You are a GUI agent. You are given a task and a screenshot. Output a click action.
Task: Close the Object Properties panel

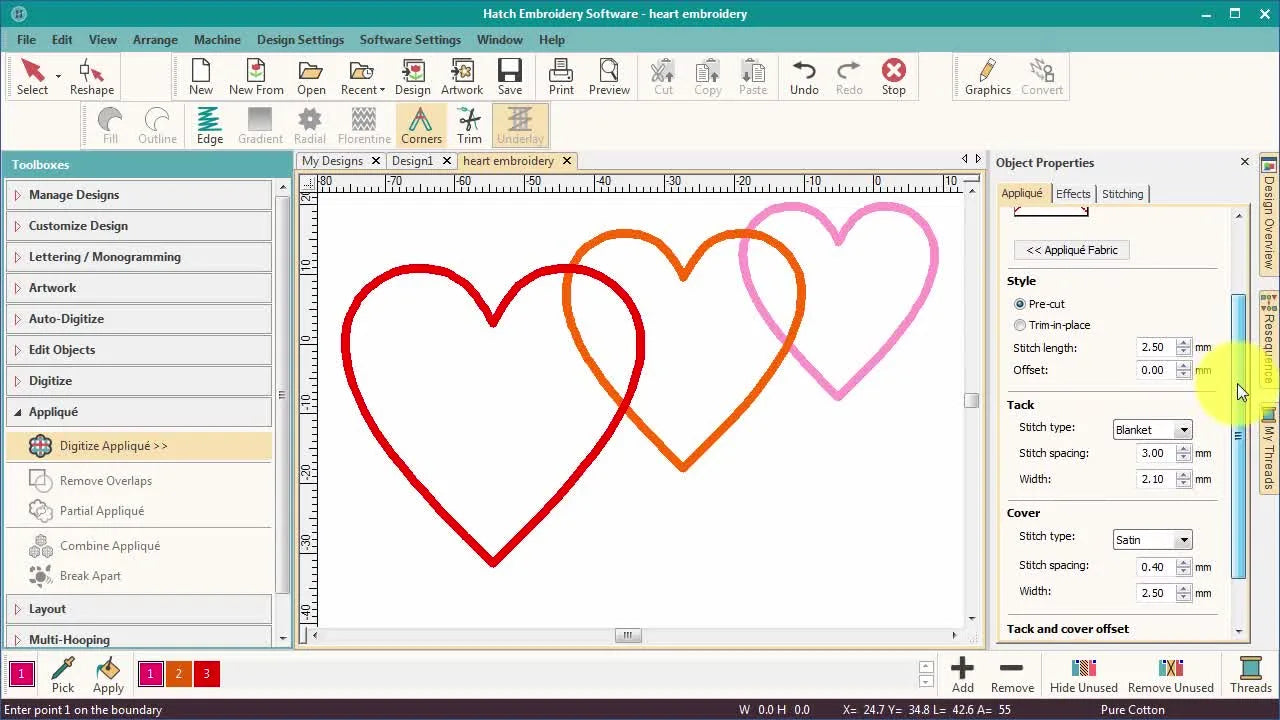1245,162
